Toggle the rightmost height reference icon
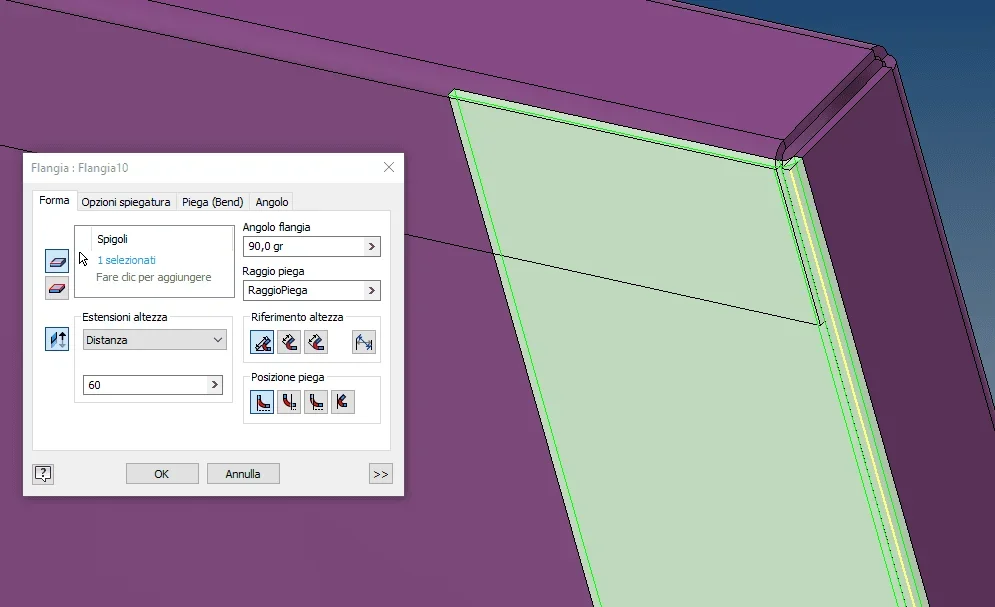 point(364,343)
